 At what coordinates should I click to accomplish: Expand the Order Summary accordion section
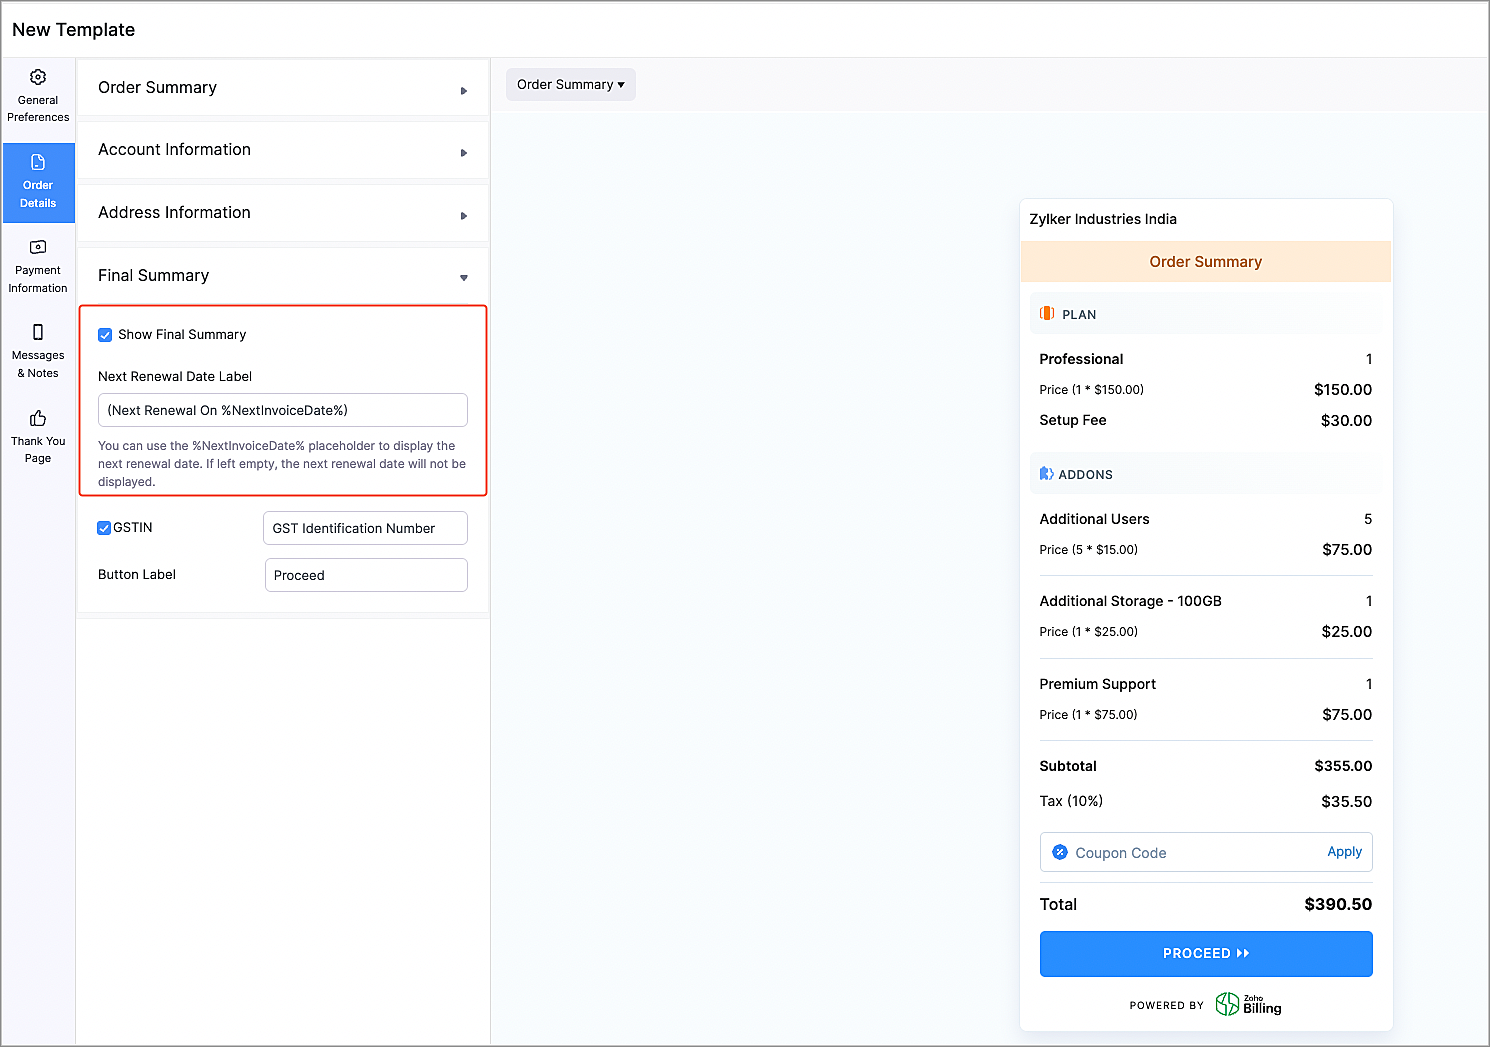283,89
